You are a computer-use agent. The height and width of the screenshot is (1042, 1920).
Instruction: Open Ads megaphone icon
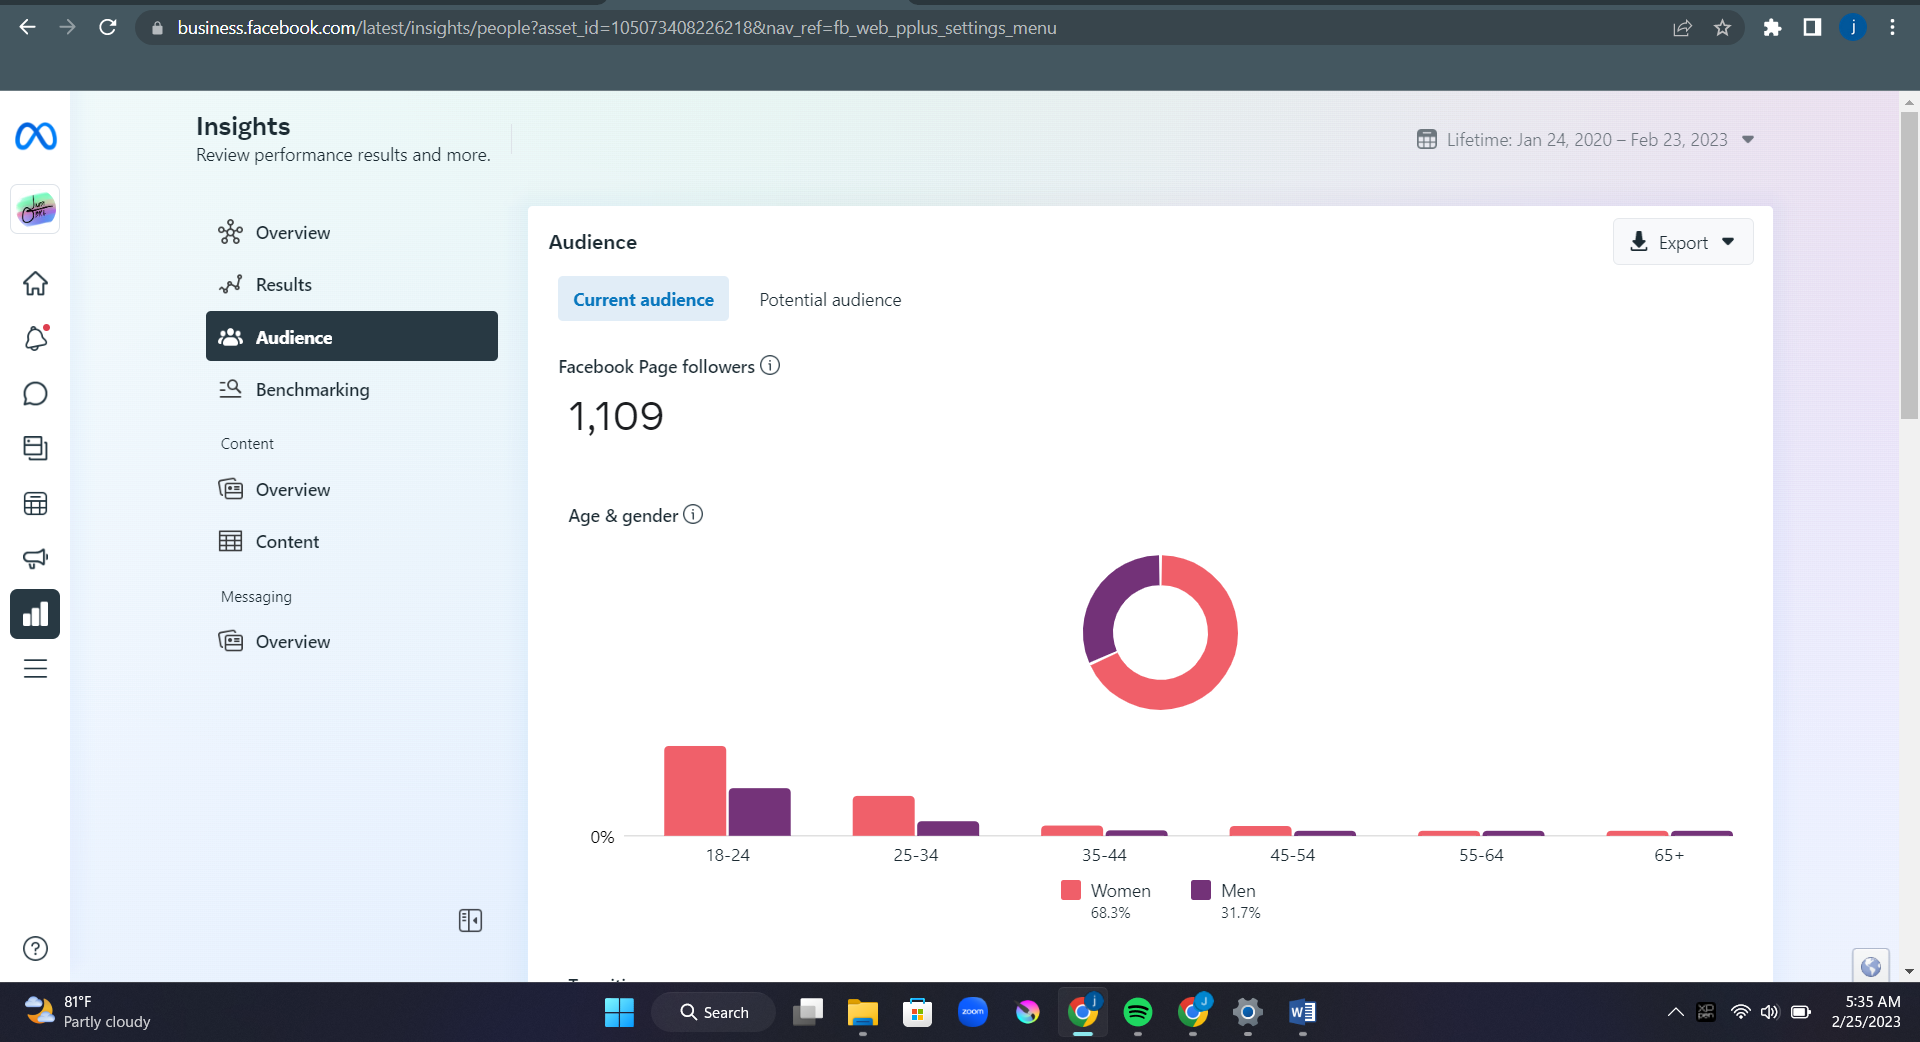pos(35,558)
